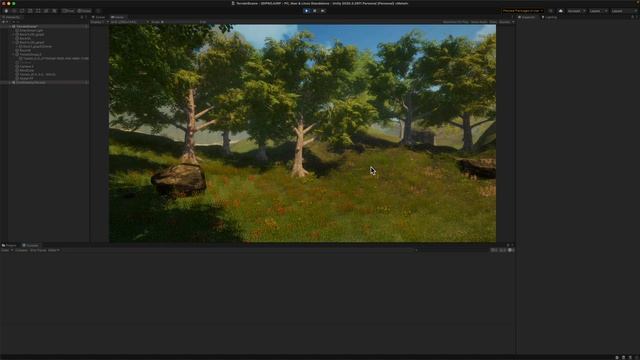Image resolution: width=640 pixels, height=360 pixels.
Task: Switch to the Scene tab
Action: coord(98,17)
